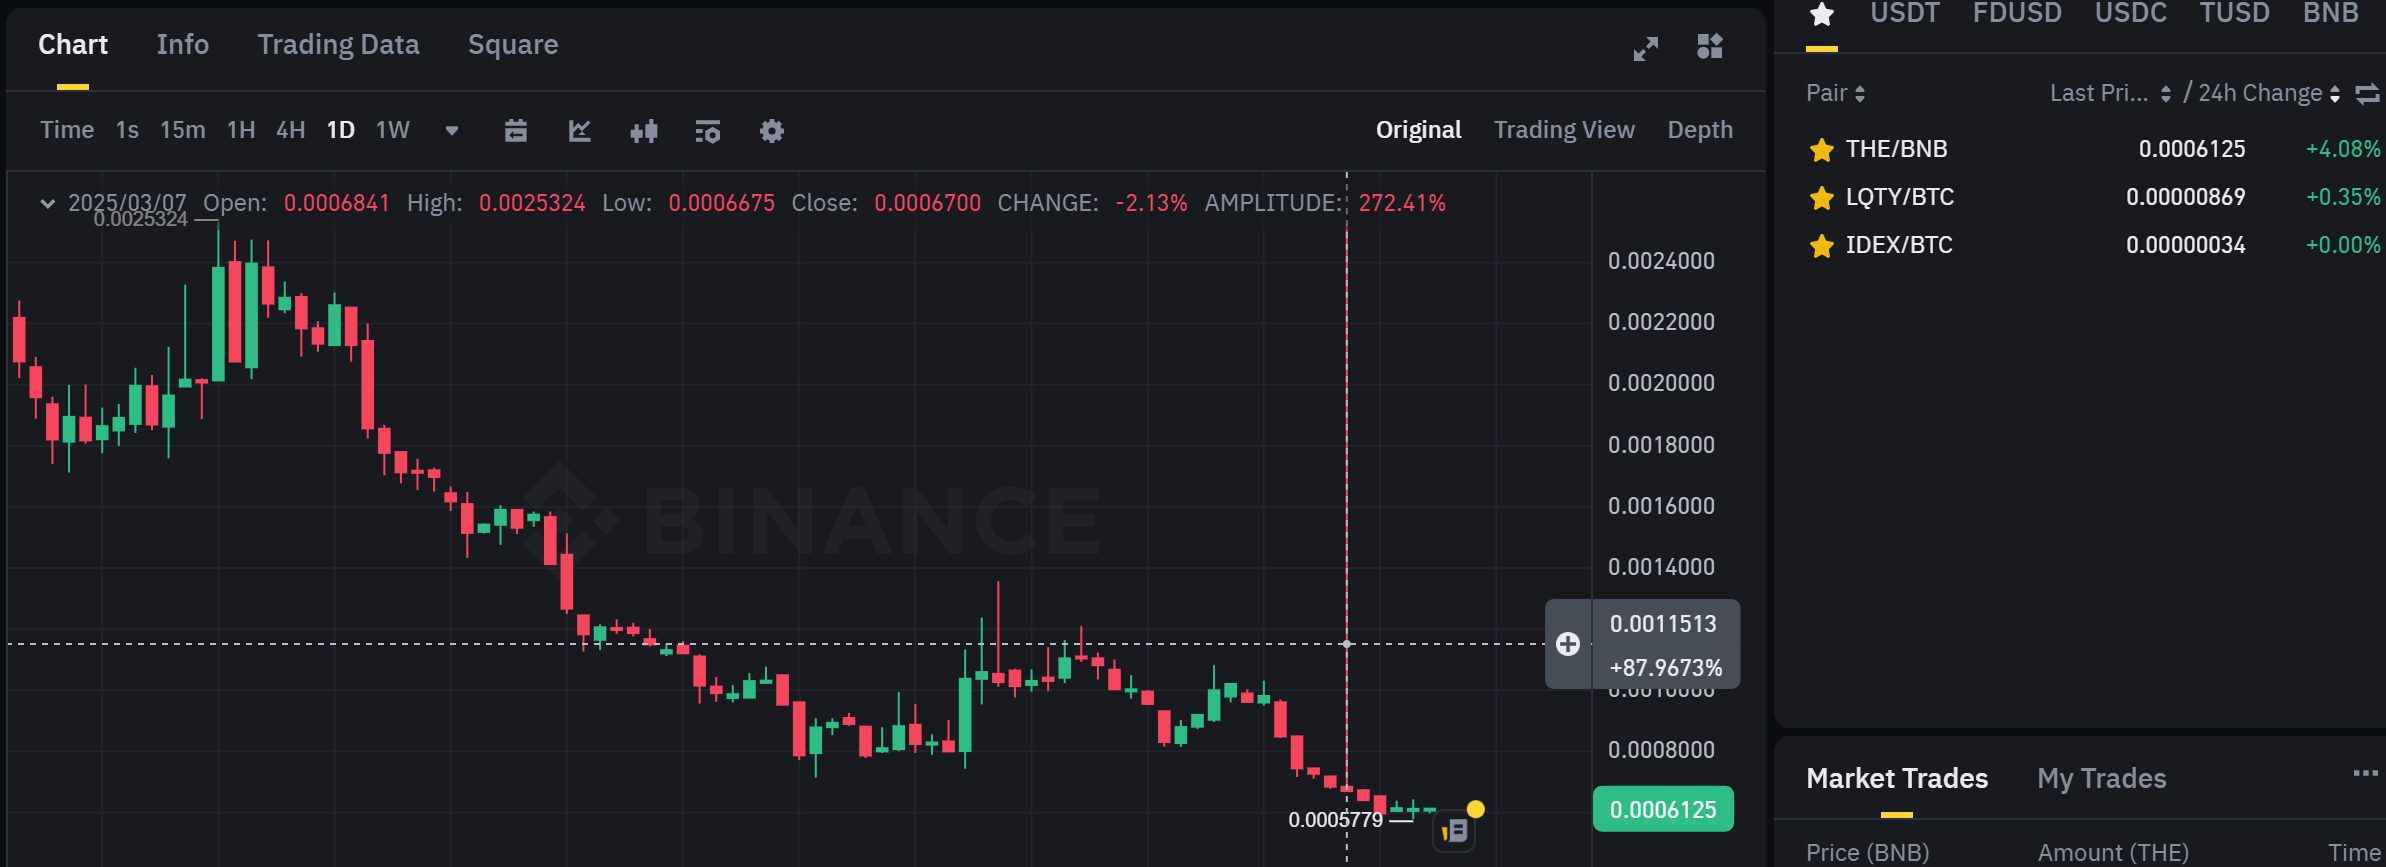Open the Trading Data tab
The width and height of the screenshot is (2386, 867).
[x=338, y=45]
